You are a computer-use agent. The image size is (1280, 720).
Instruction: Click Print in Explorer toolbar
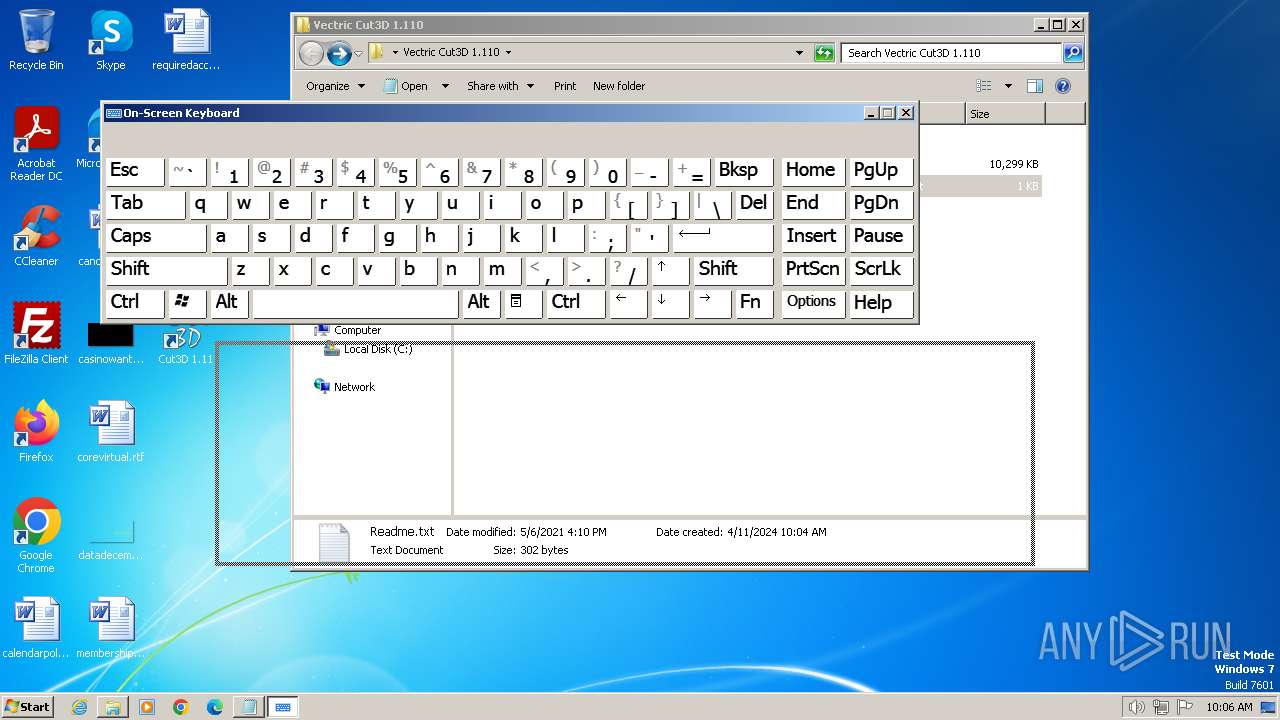[565, 86]
